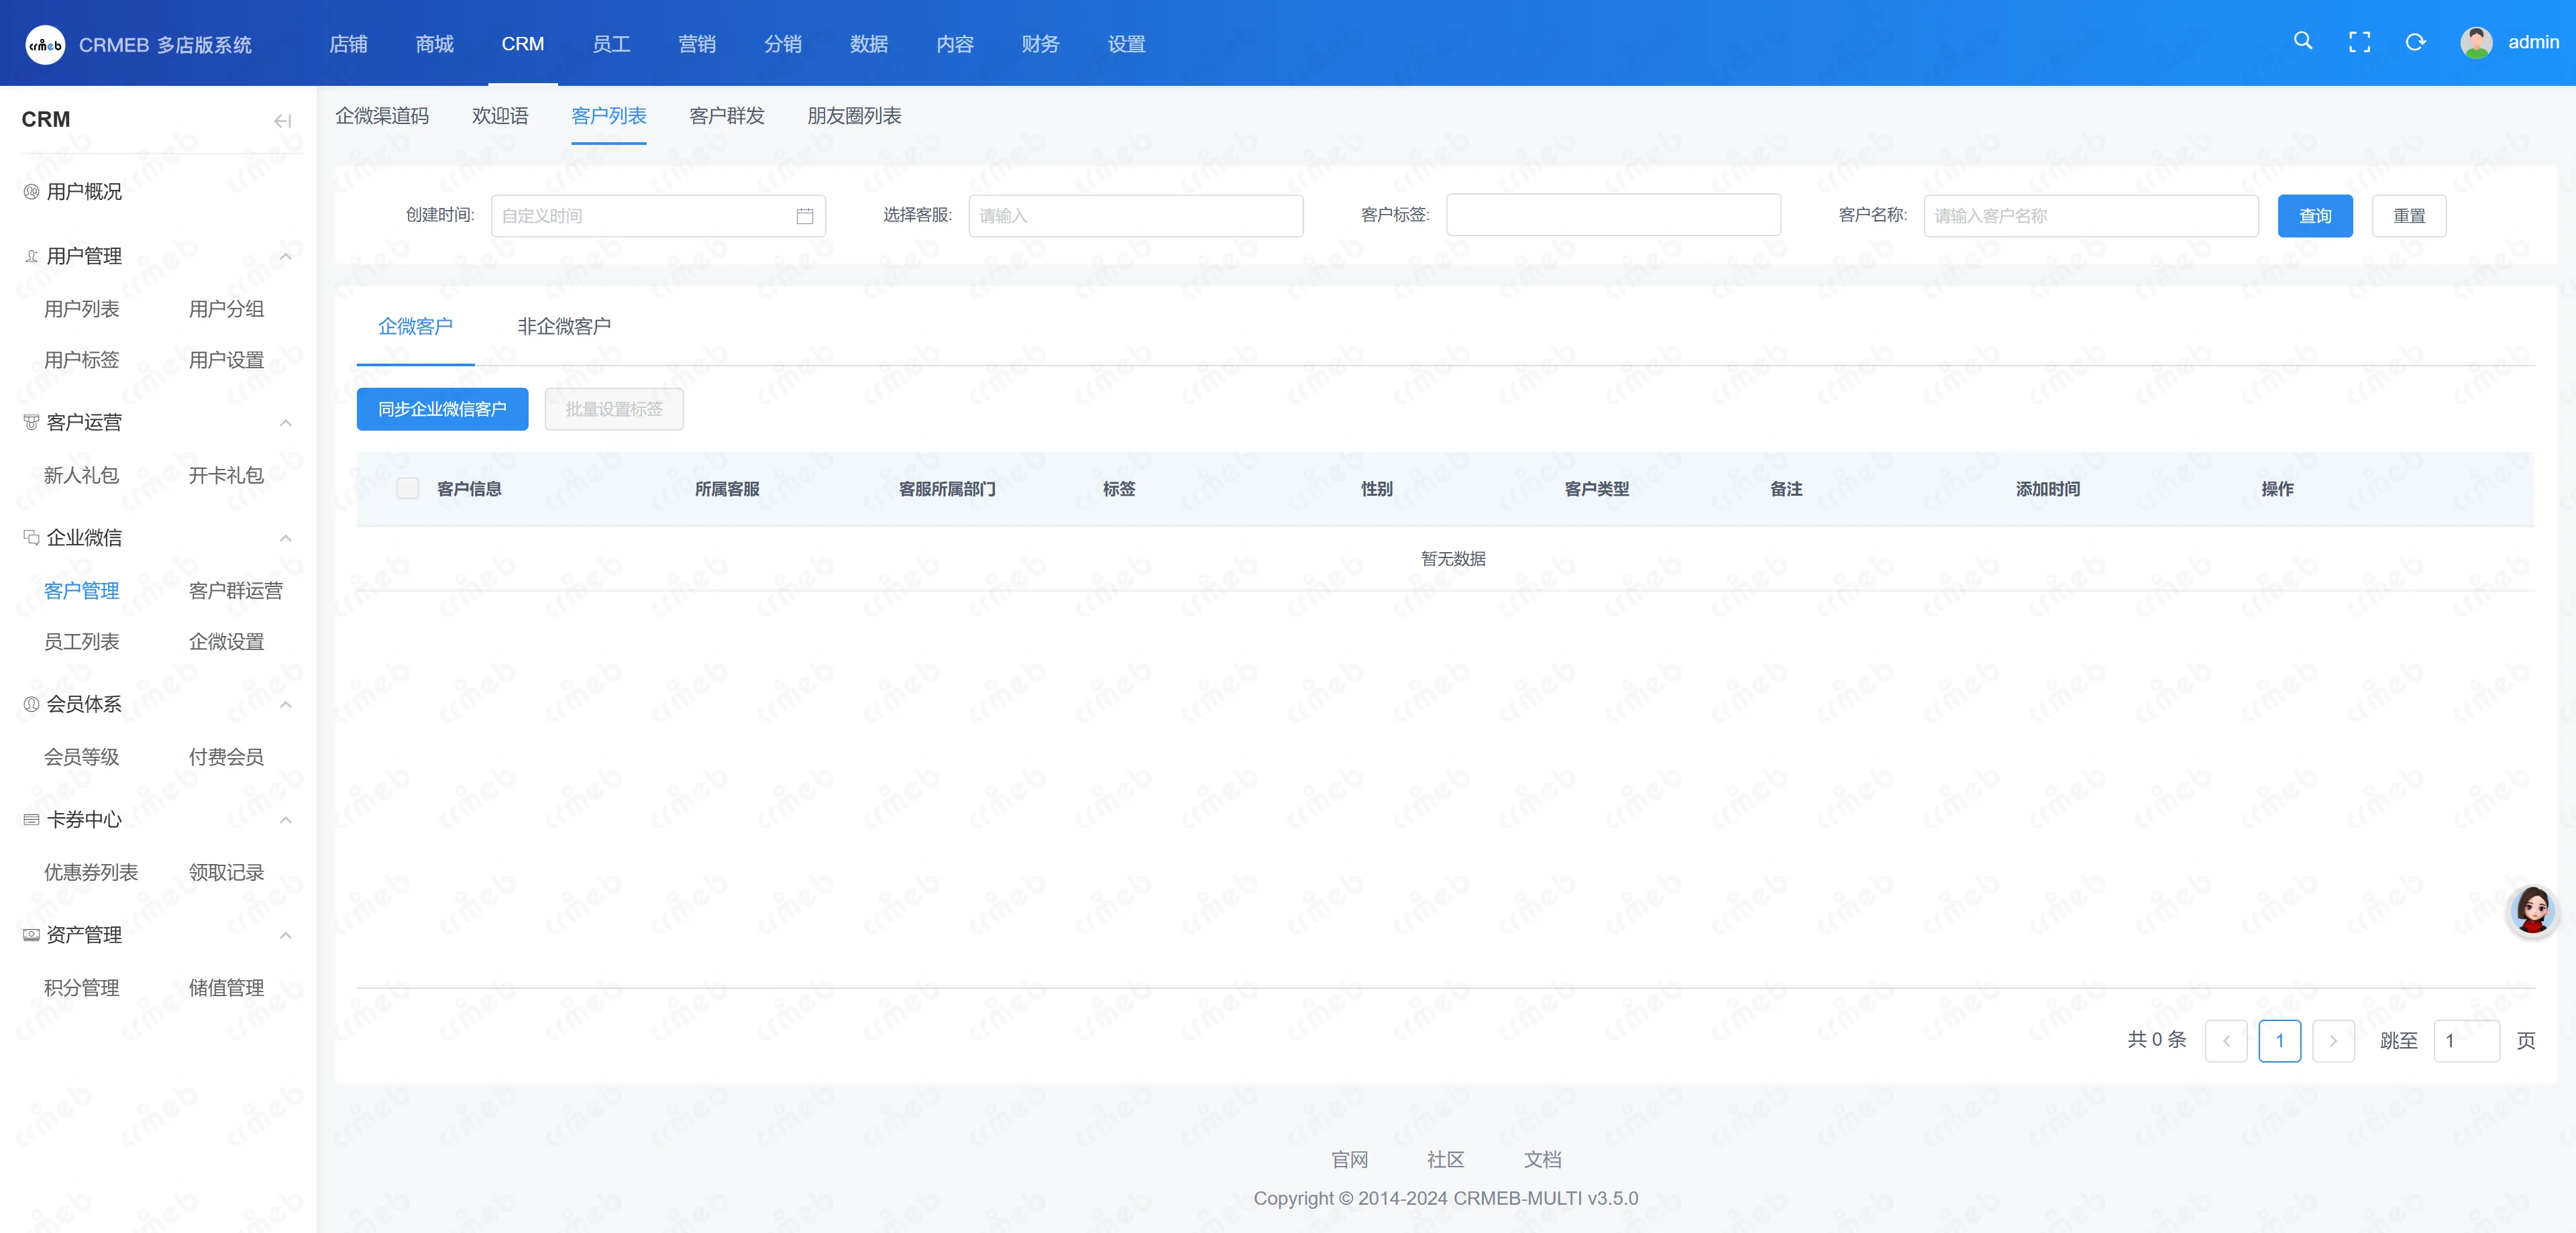Open the 选择客服 dropdown field
The height and width of the screenshot is (1233, 2576).
(x=1136, y=216)
